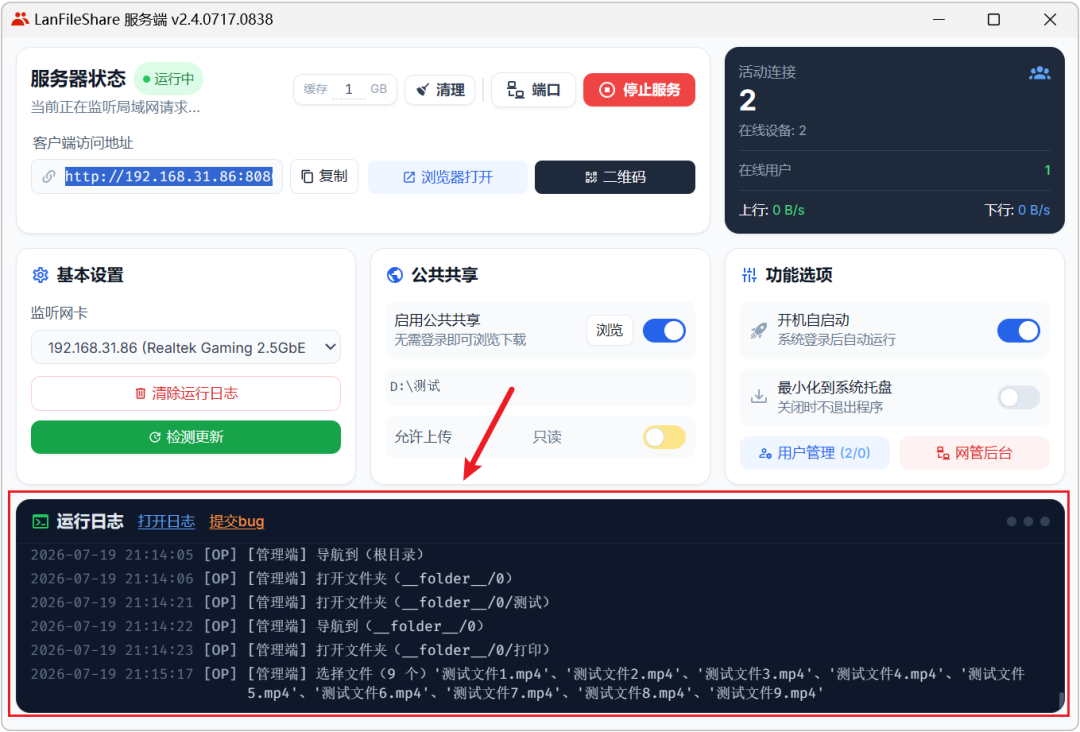Click the active connections people icon
This screenshot has height=732, width=1080.
coord(1039,73)
